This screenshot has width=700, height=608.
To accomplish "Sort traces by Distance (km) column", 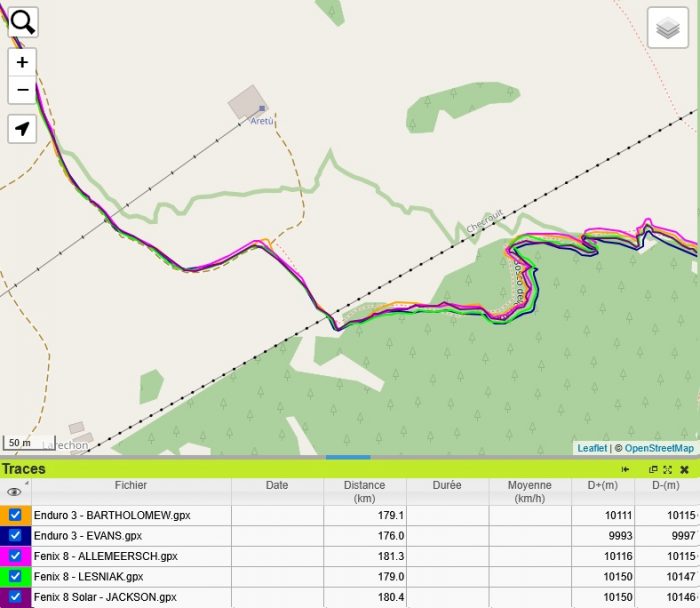I will pyautogui.click(x=364, y=491).
